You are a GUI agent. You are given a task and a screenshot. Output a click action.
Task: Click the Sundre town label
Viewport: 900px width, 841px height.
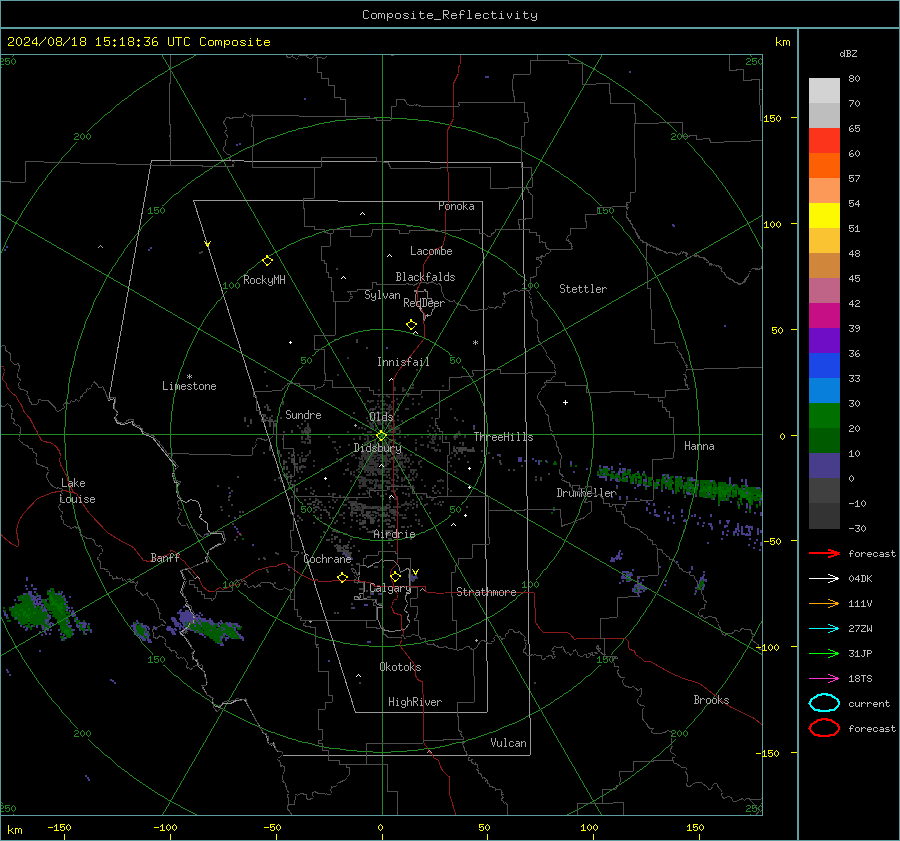tap(303, 414)
